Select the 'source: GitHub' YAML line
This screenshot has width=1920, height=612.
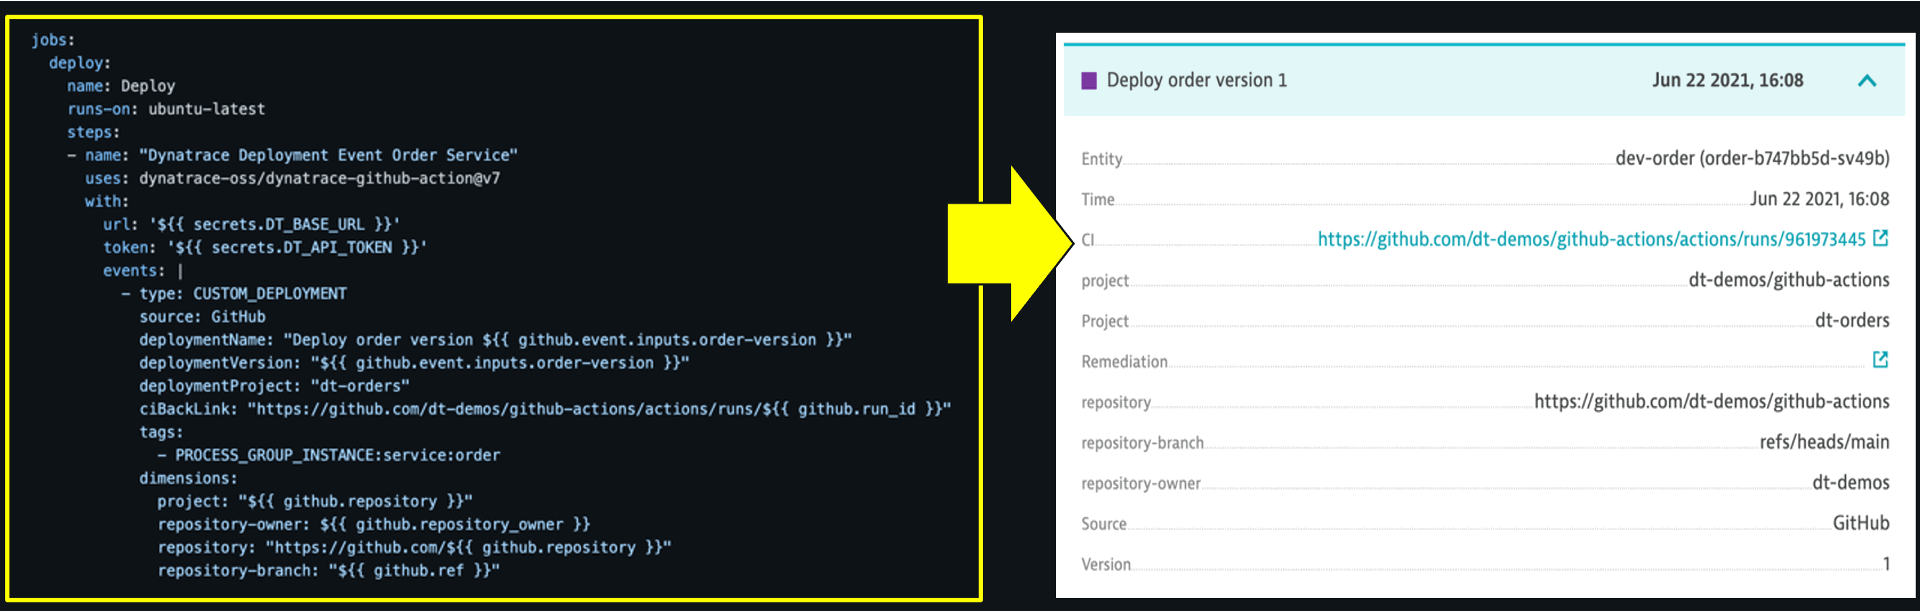202,316
